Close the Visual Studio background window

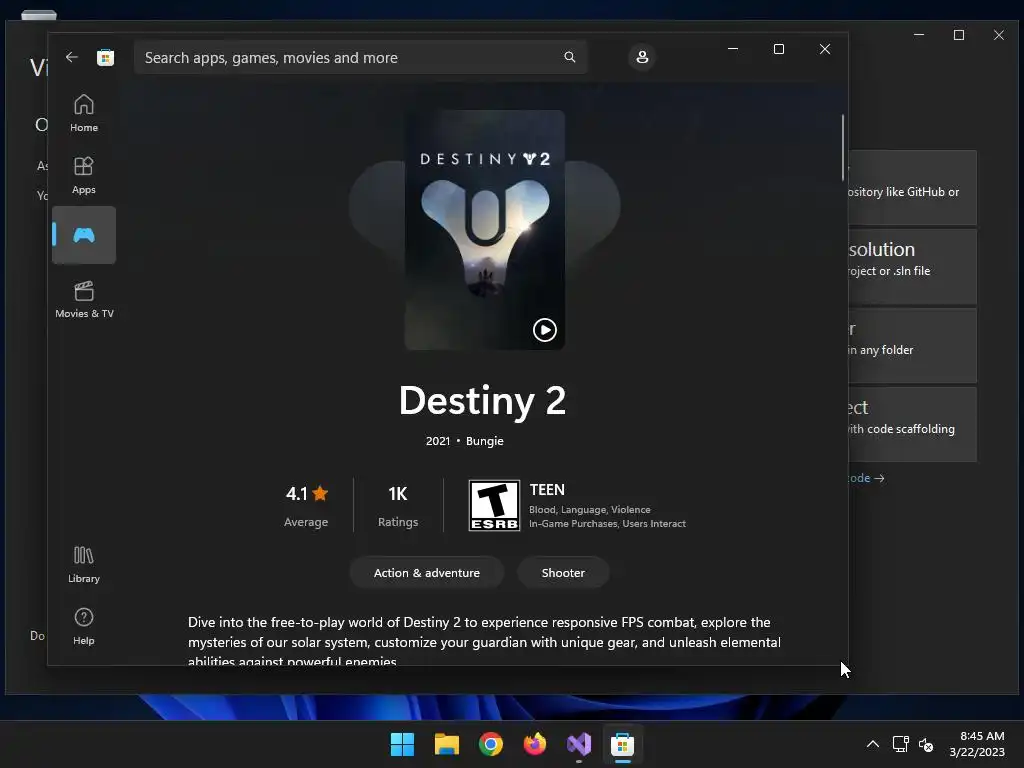(x=999, y=35)
